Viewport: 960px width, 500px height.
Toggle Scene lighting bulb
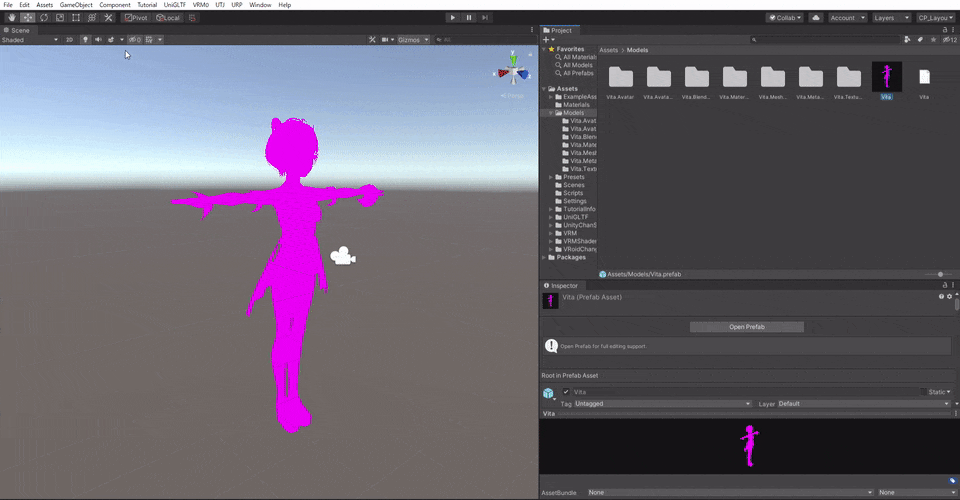point(85,40)
